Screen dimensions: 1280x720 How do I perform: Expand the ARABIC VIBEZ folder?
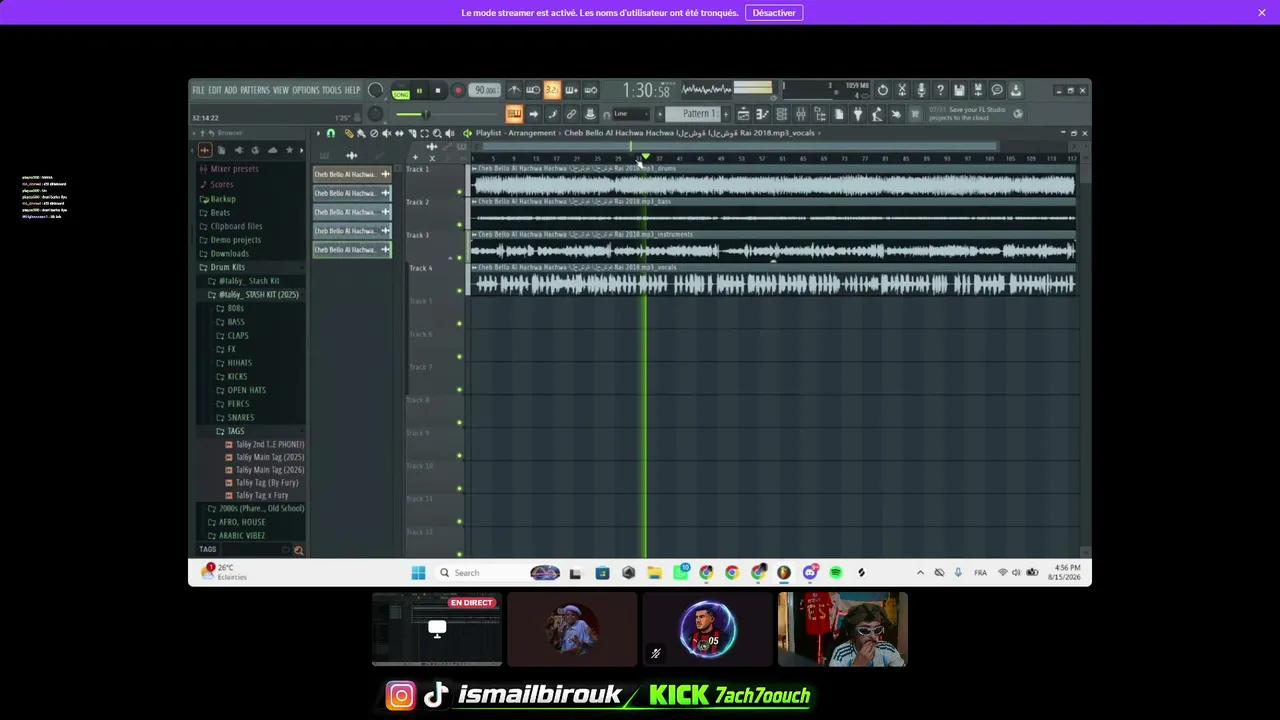tap(242, 536)
